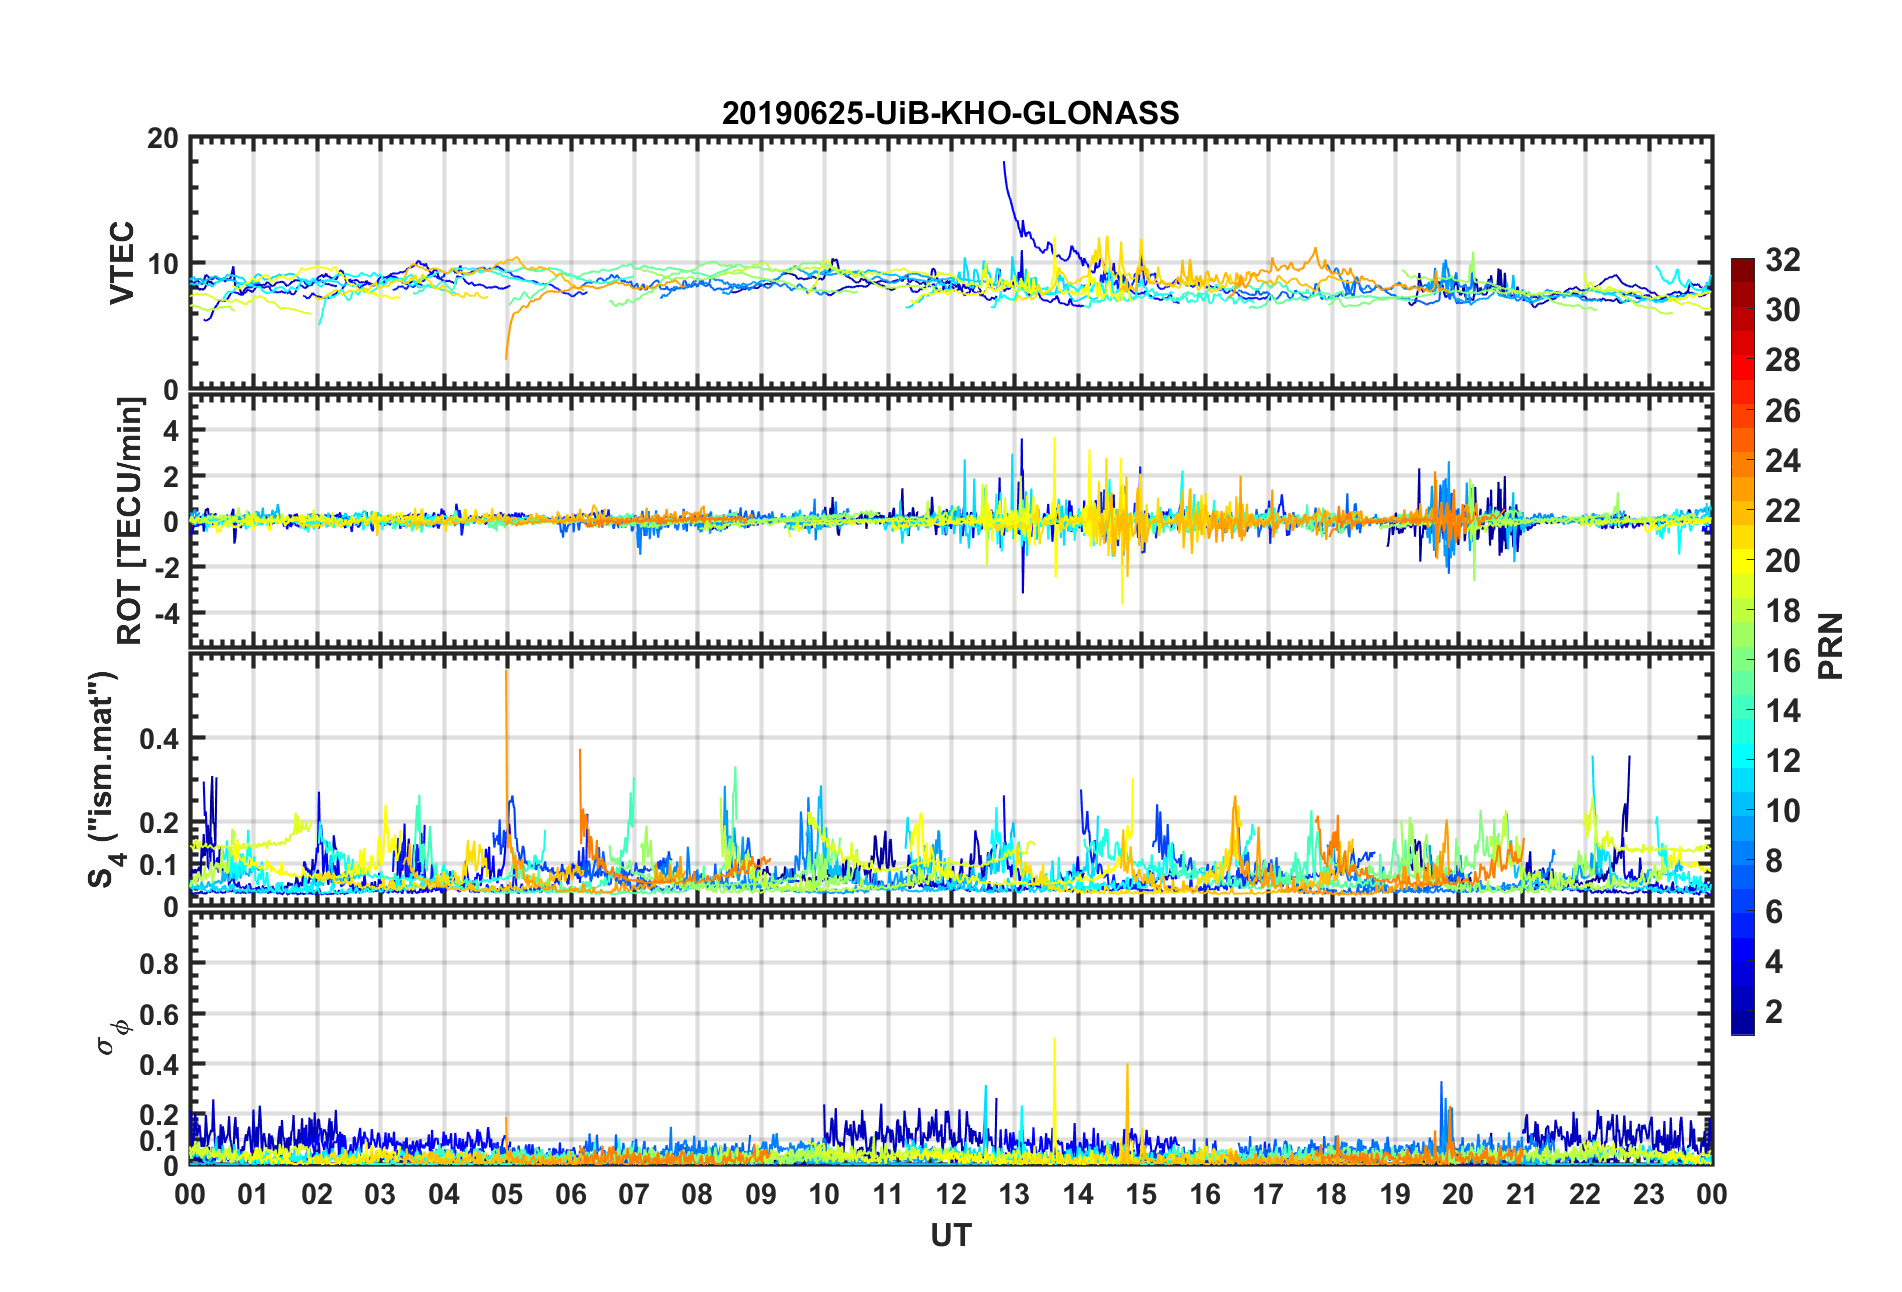Click the VTEC axis tick label 20

(x=162, y=139)
